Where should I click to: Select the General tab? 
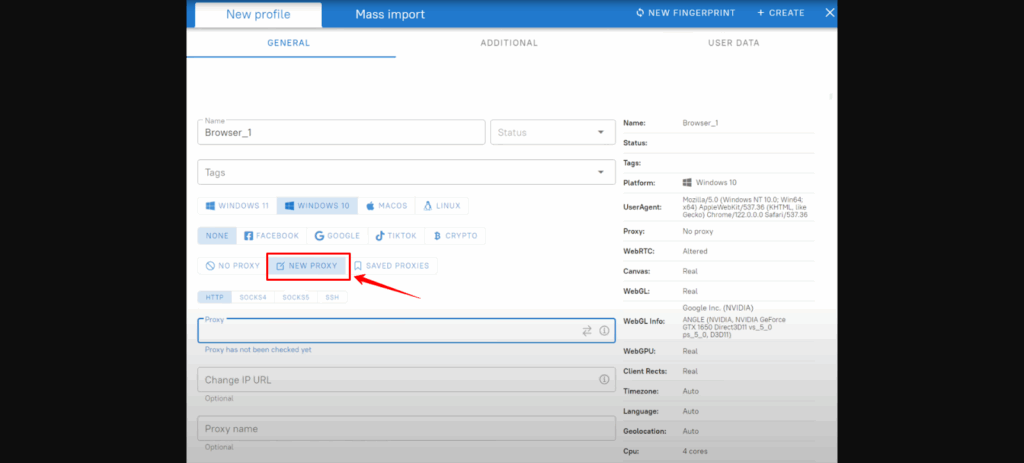tap(289, 43)
